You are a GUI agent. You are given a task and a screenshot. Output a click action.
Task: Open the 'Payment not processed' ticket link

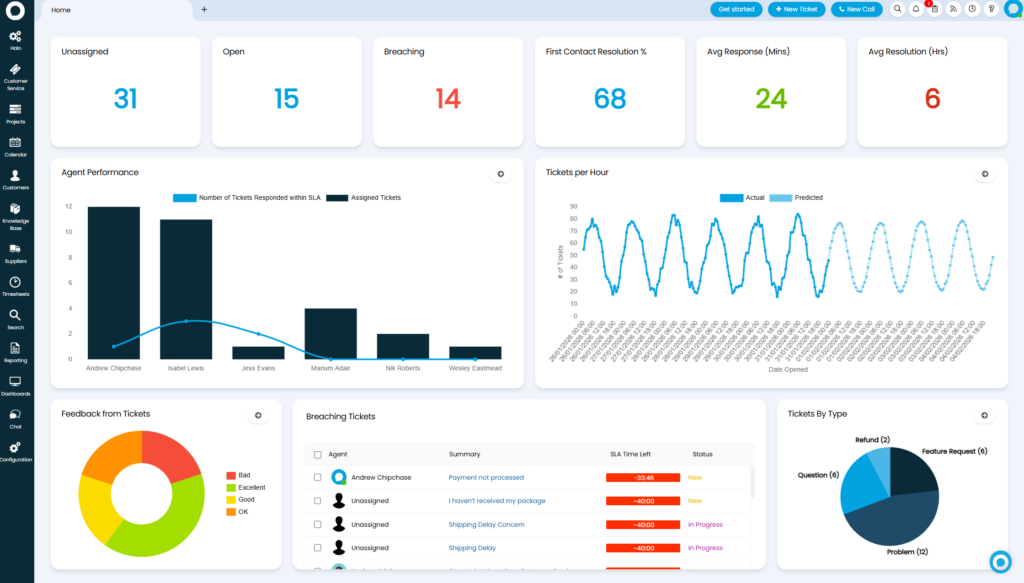point(486,477)
